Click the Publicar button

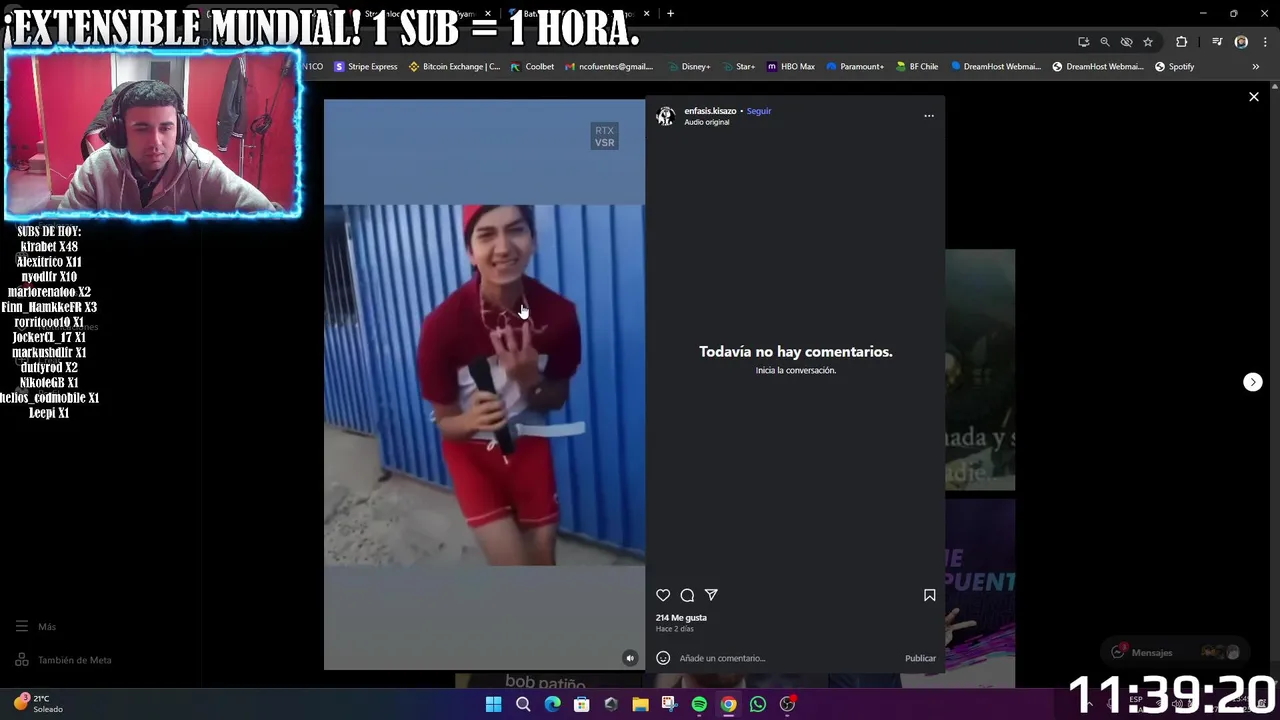(920, 658)
